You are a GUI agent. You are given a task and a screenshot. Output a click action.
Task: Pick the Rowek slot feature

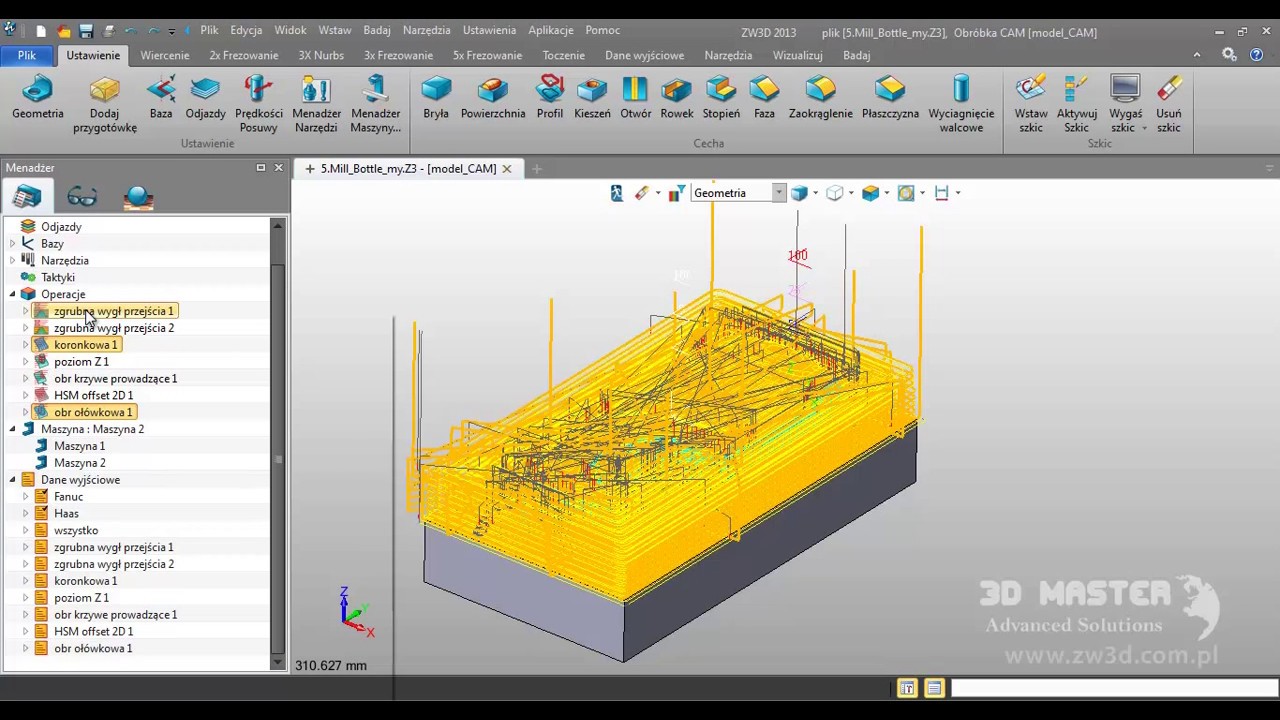pos(677,98)
